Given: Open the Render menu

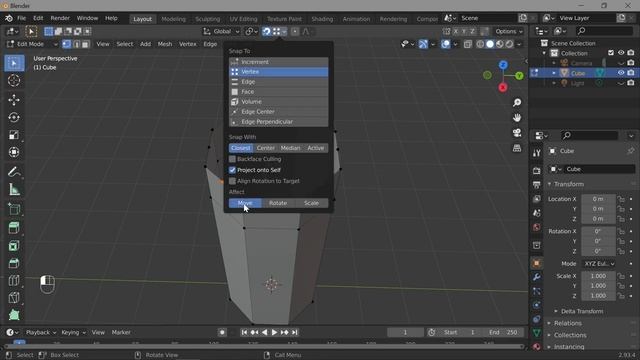Looking at the screenshot, I should pyautogui.click(x=60, y=18).
